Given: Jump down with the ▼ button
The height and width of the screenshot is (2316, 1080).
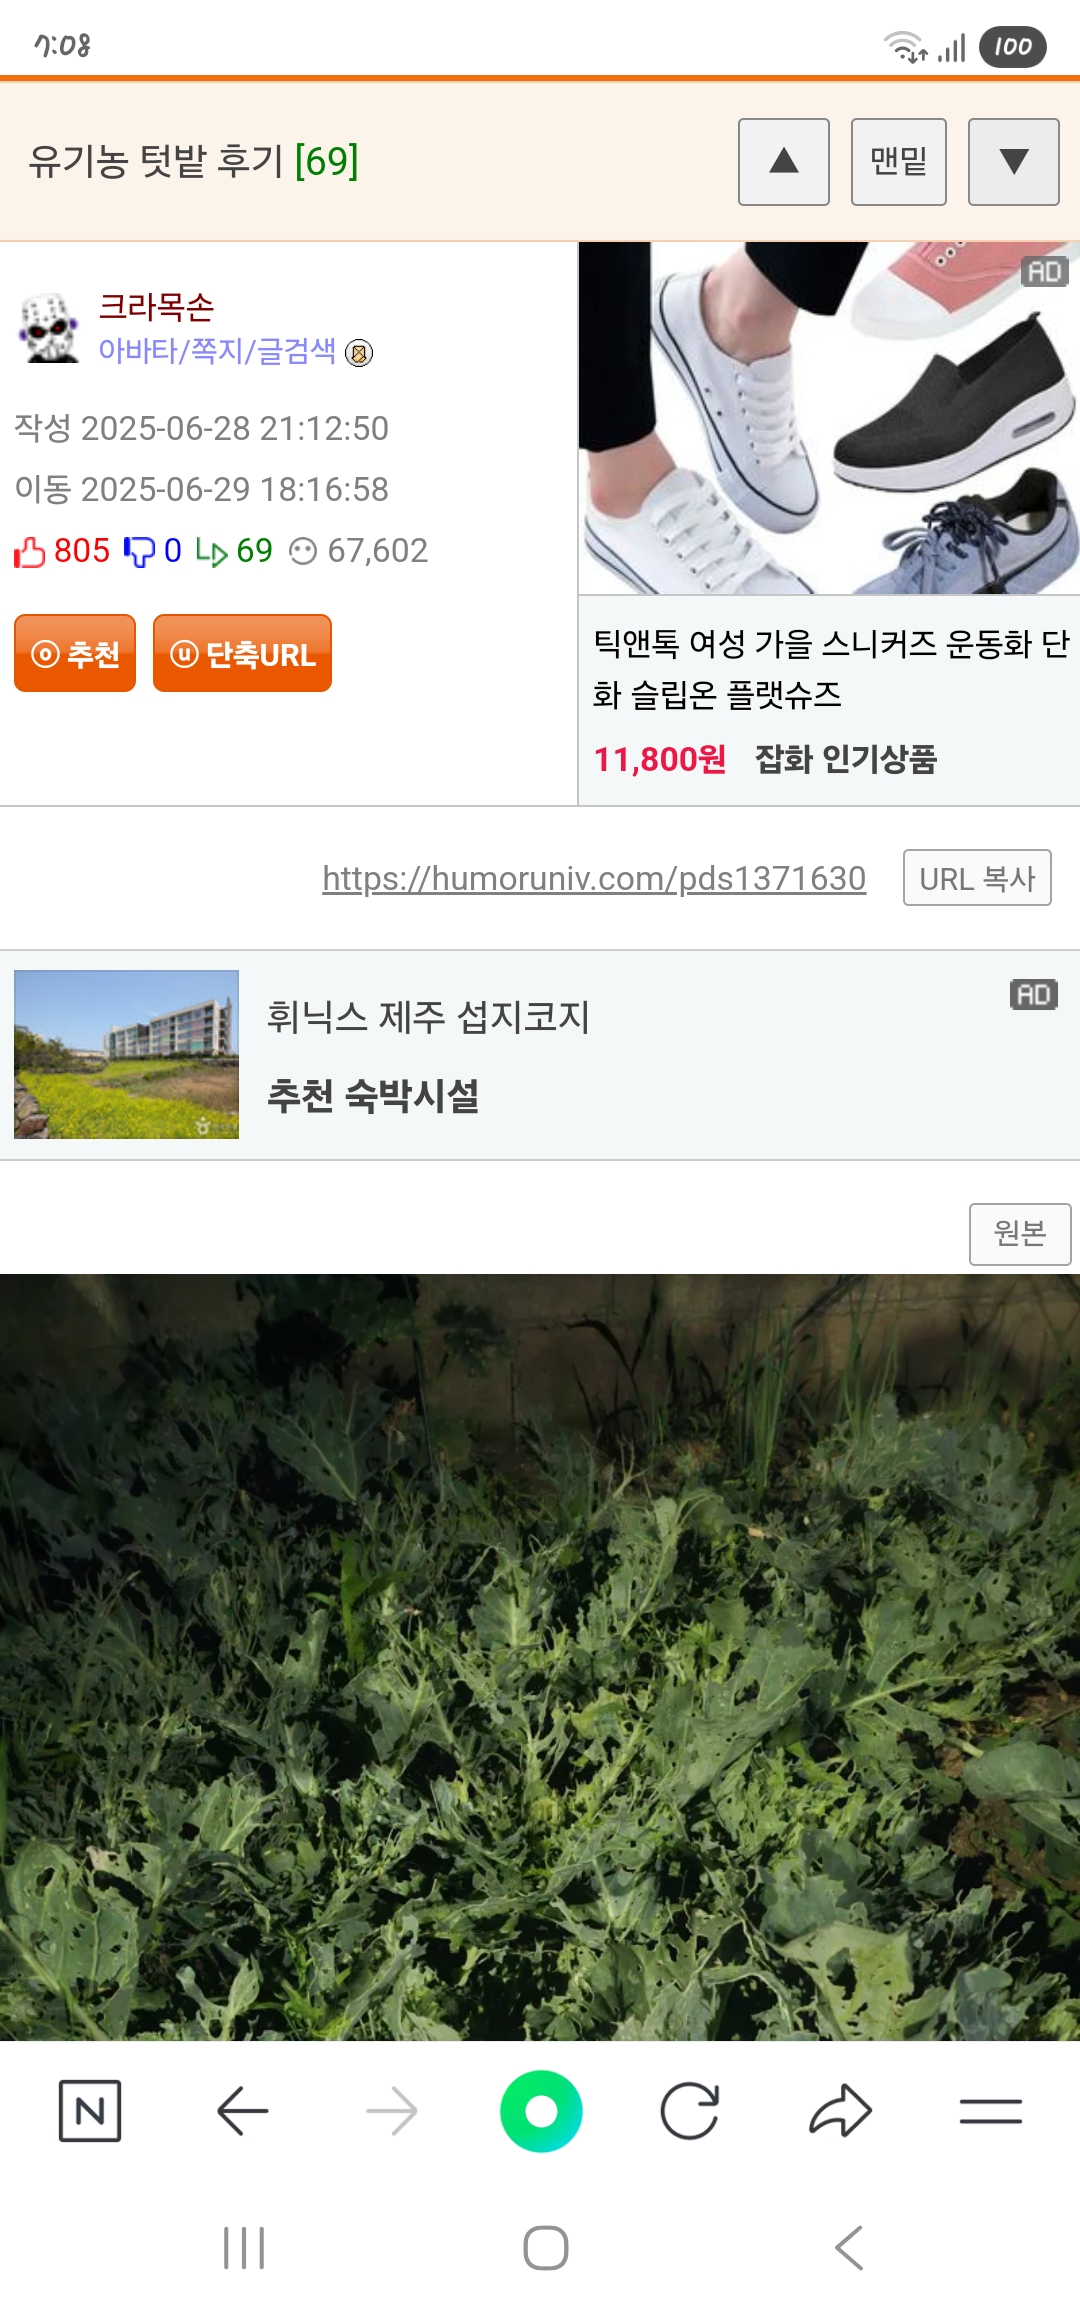Looking at the screenshot, I should (1014, 162).
